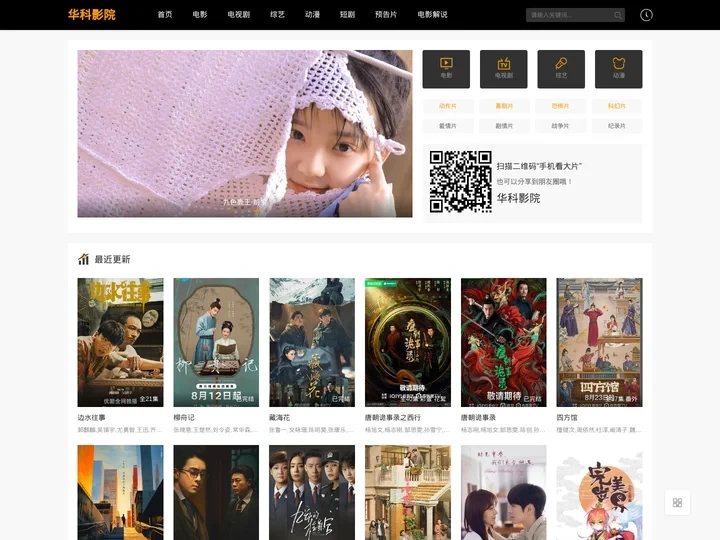The height and width of the screenshot is (540, 720).
Task: Click the 柳舟记 title link
Action: point(184,418)
